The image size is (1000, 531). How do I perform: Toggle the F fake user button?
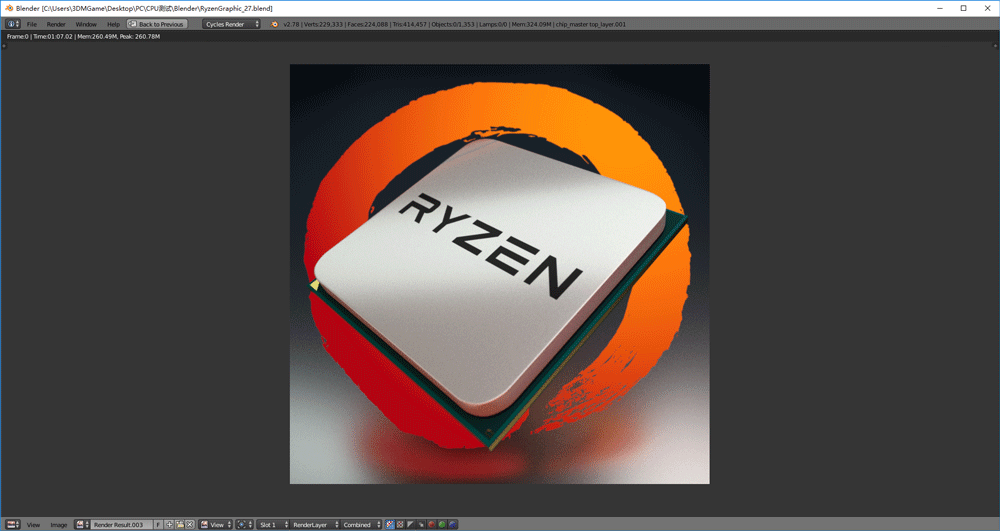pos(158,524)
